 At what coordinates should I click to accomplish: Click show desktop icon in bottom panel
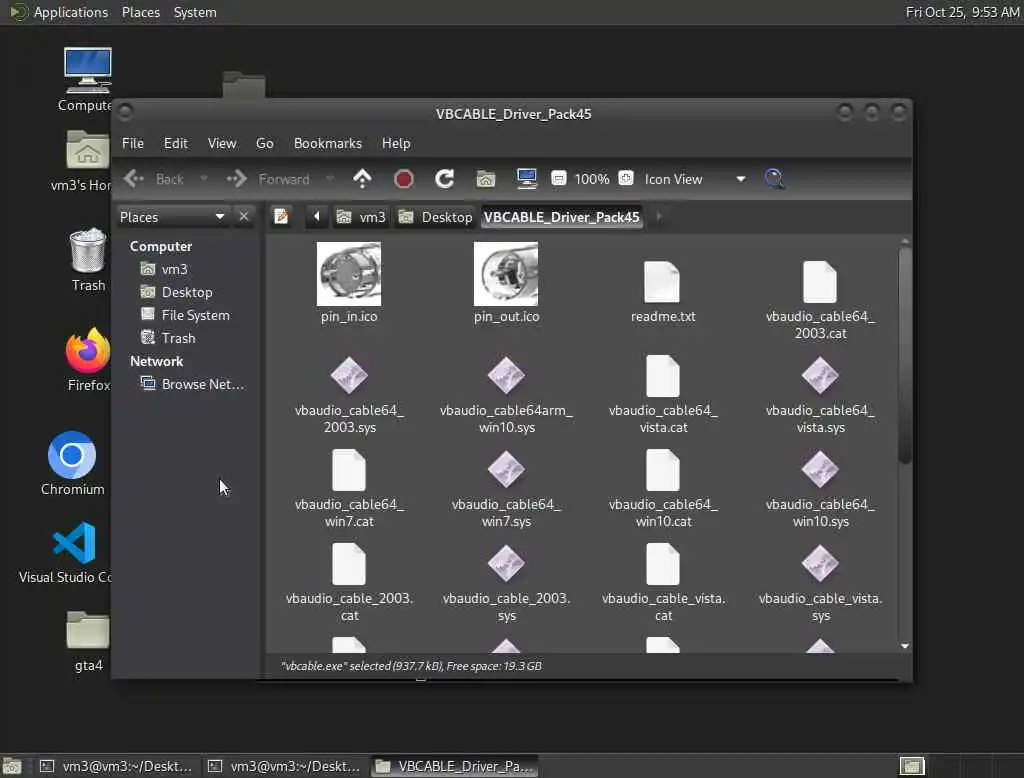pyautogui.click(x=12, y=766)
